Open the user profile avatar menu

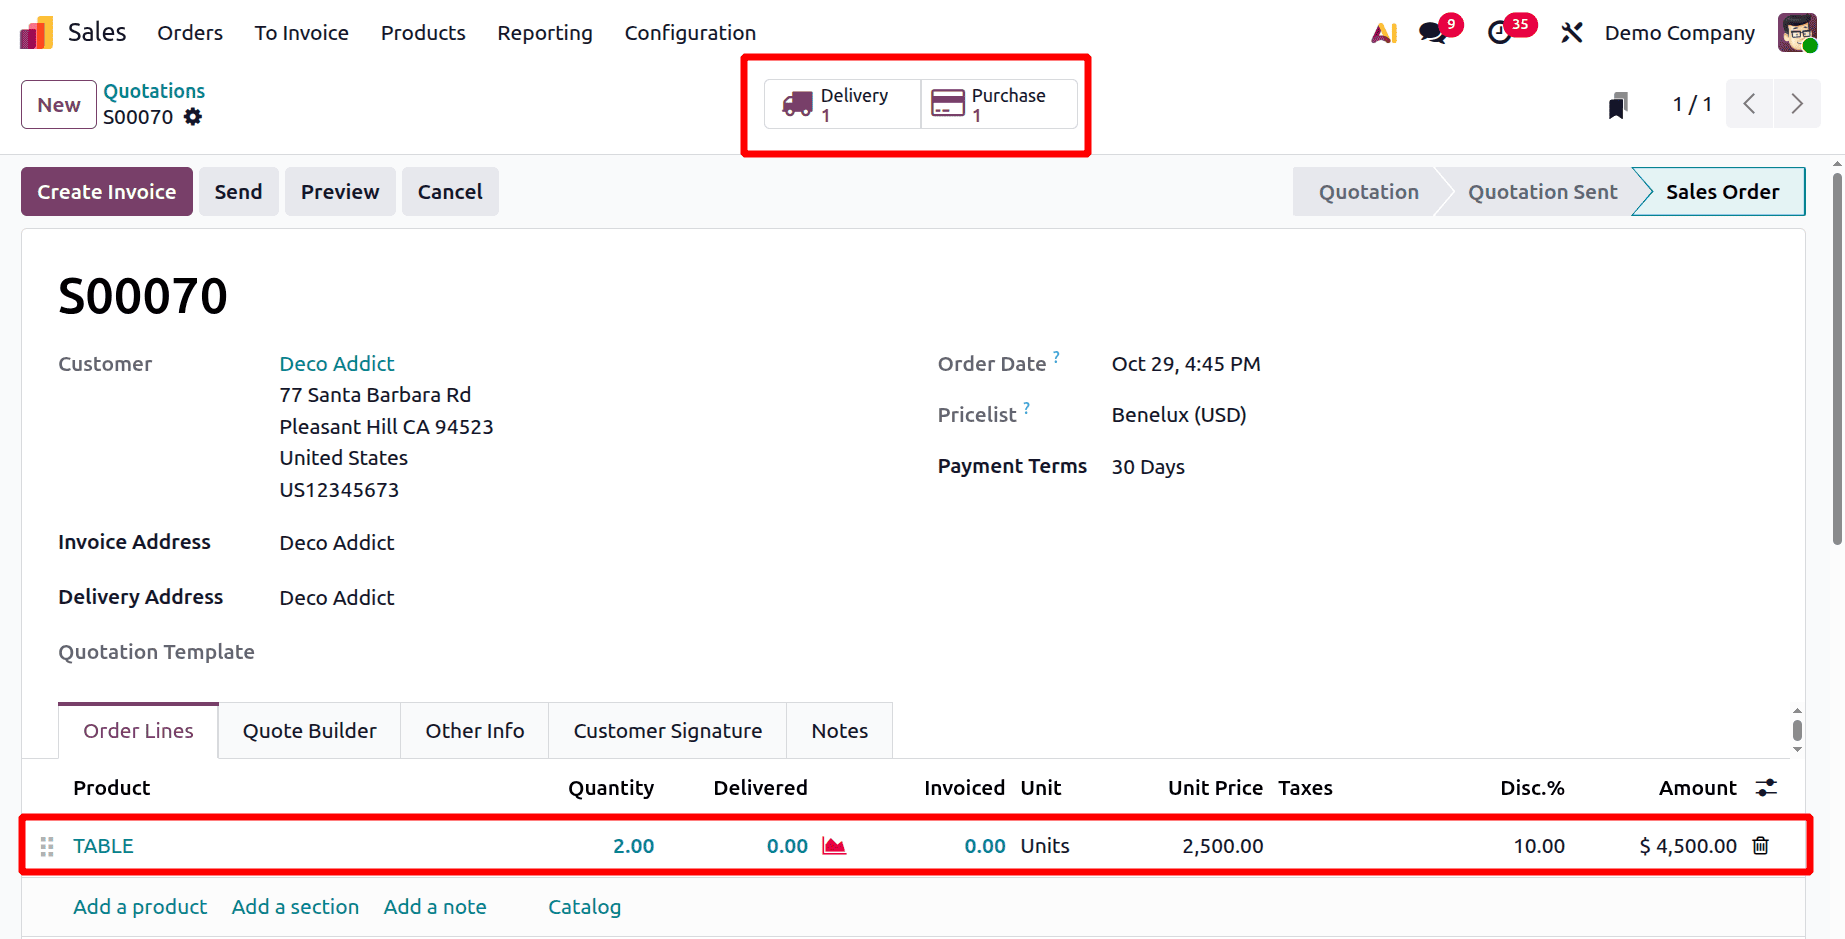1797,32
